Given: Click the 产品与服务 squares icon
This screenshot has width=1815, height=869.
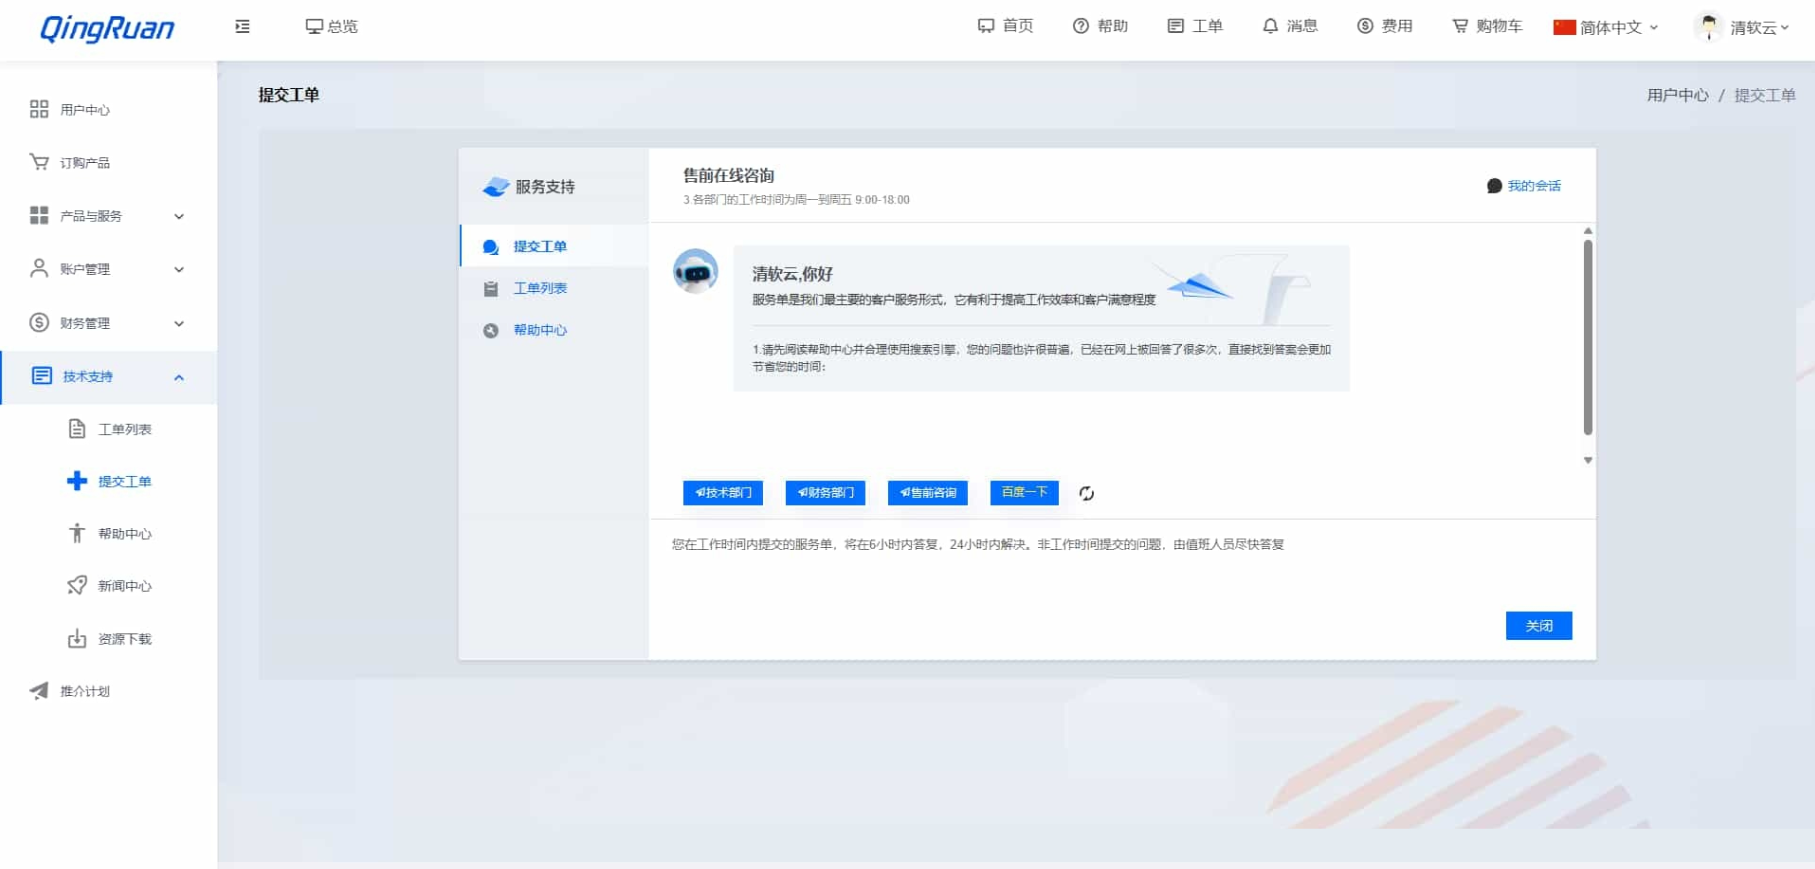Looking at the screenshot, I should pyautogui.click(x=39, y=215).
